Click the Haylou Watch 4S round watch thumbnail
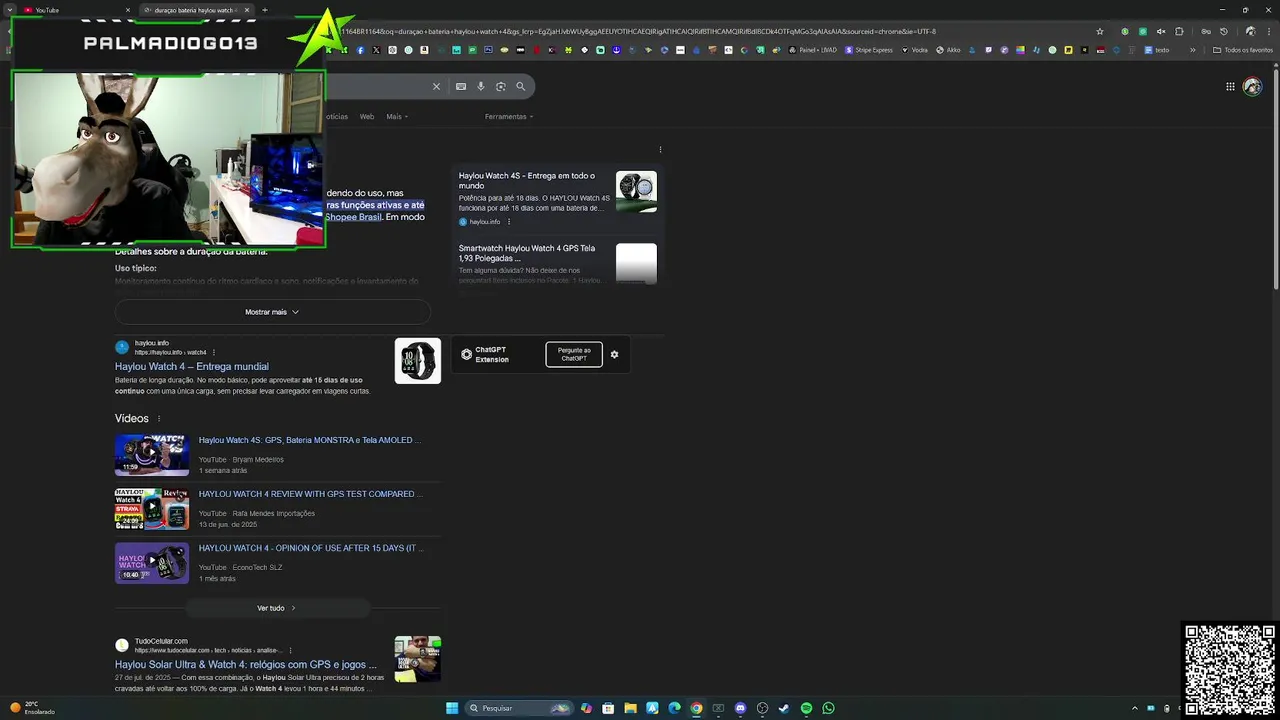The width and height of the screenshot is (1280, 720). (636, 191)
